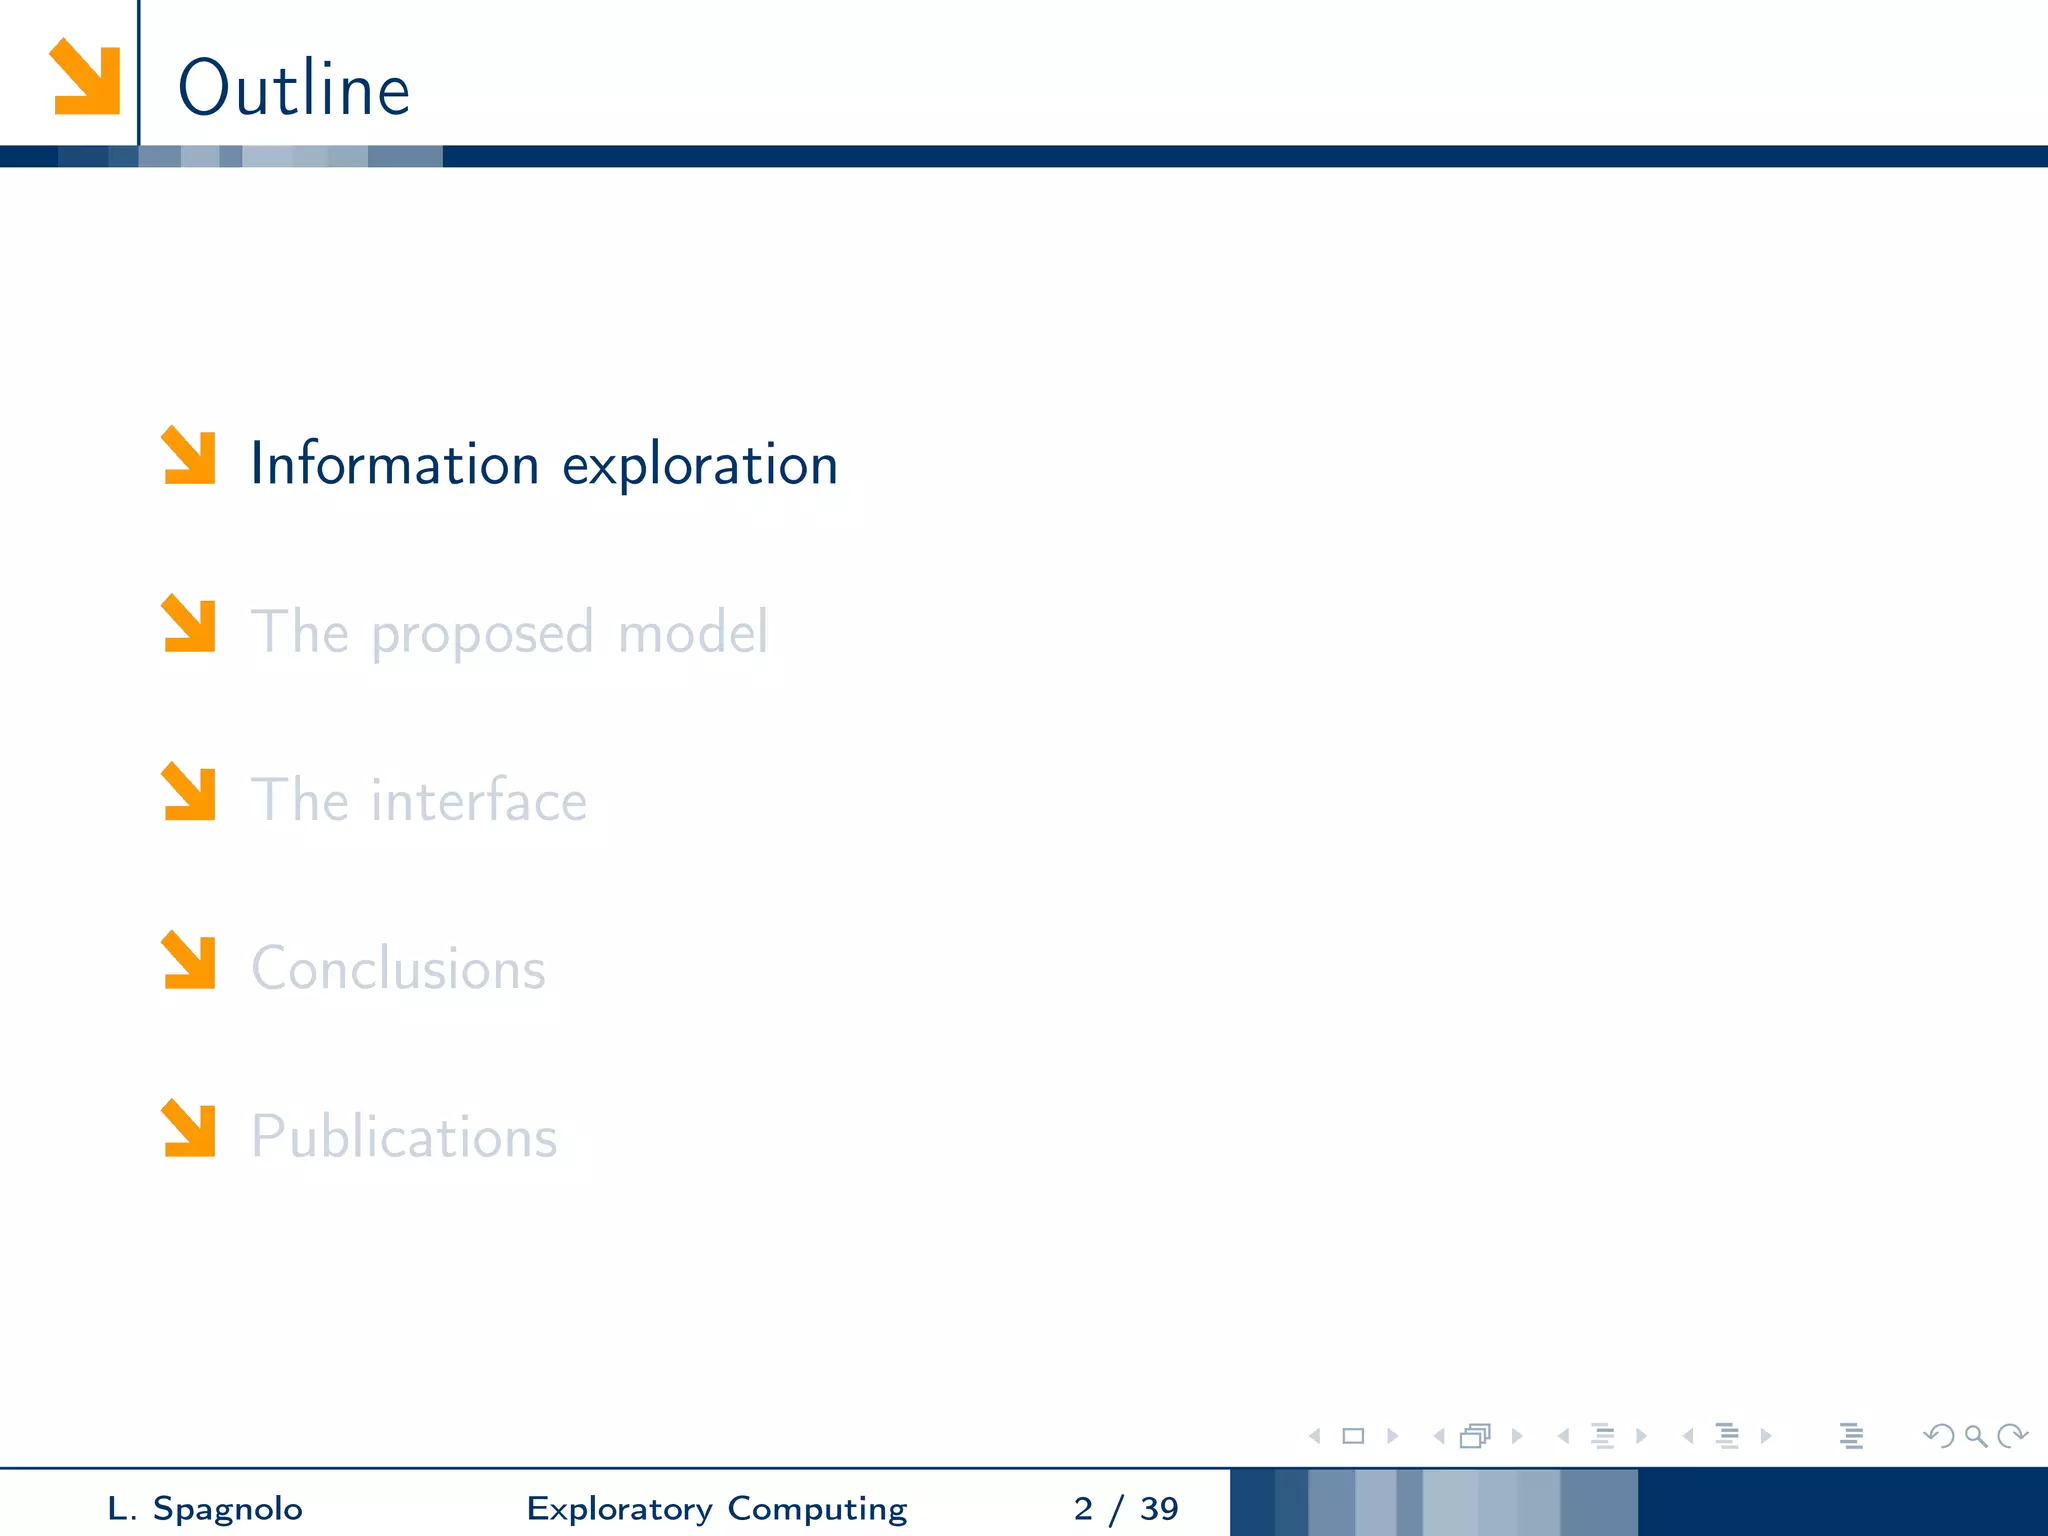Click the slide rectangle navigation icon

point(1353,1436)
